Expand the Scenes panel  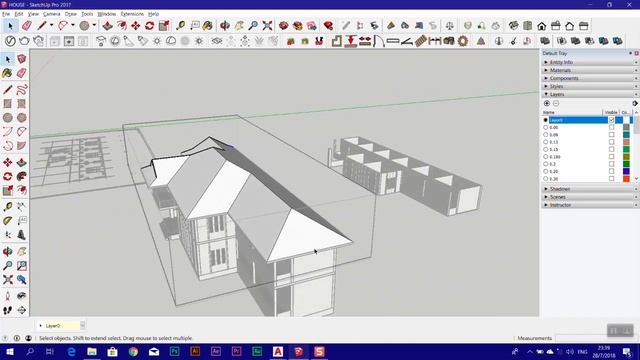click(x=590, y=197)
